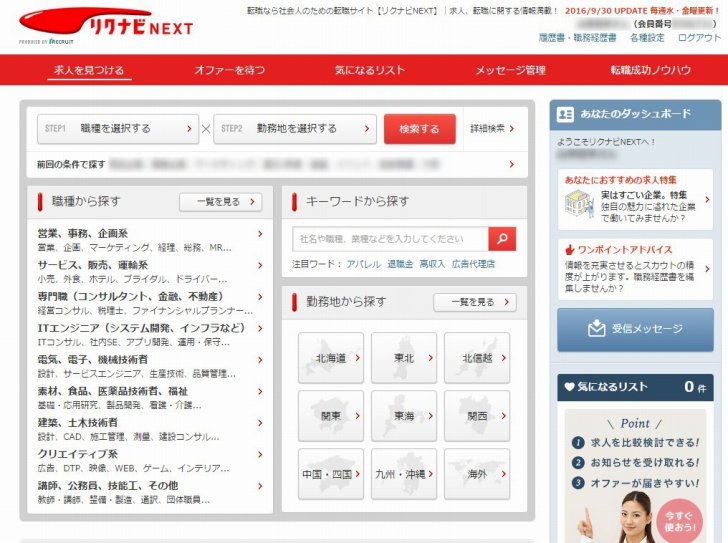The width and height of the screenshot is (728, 543).
Task: Expand 前回の条件で探す row arrow
Action: click(512, 164)
